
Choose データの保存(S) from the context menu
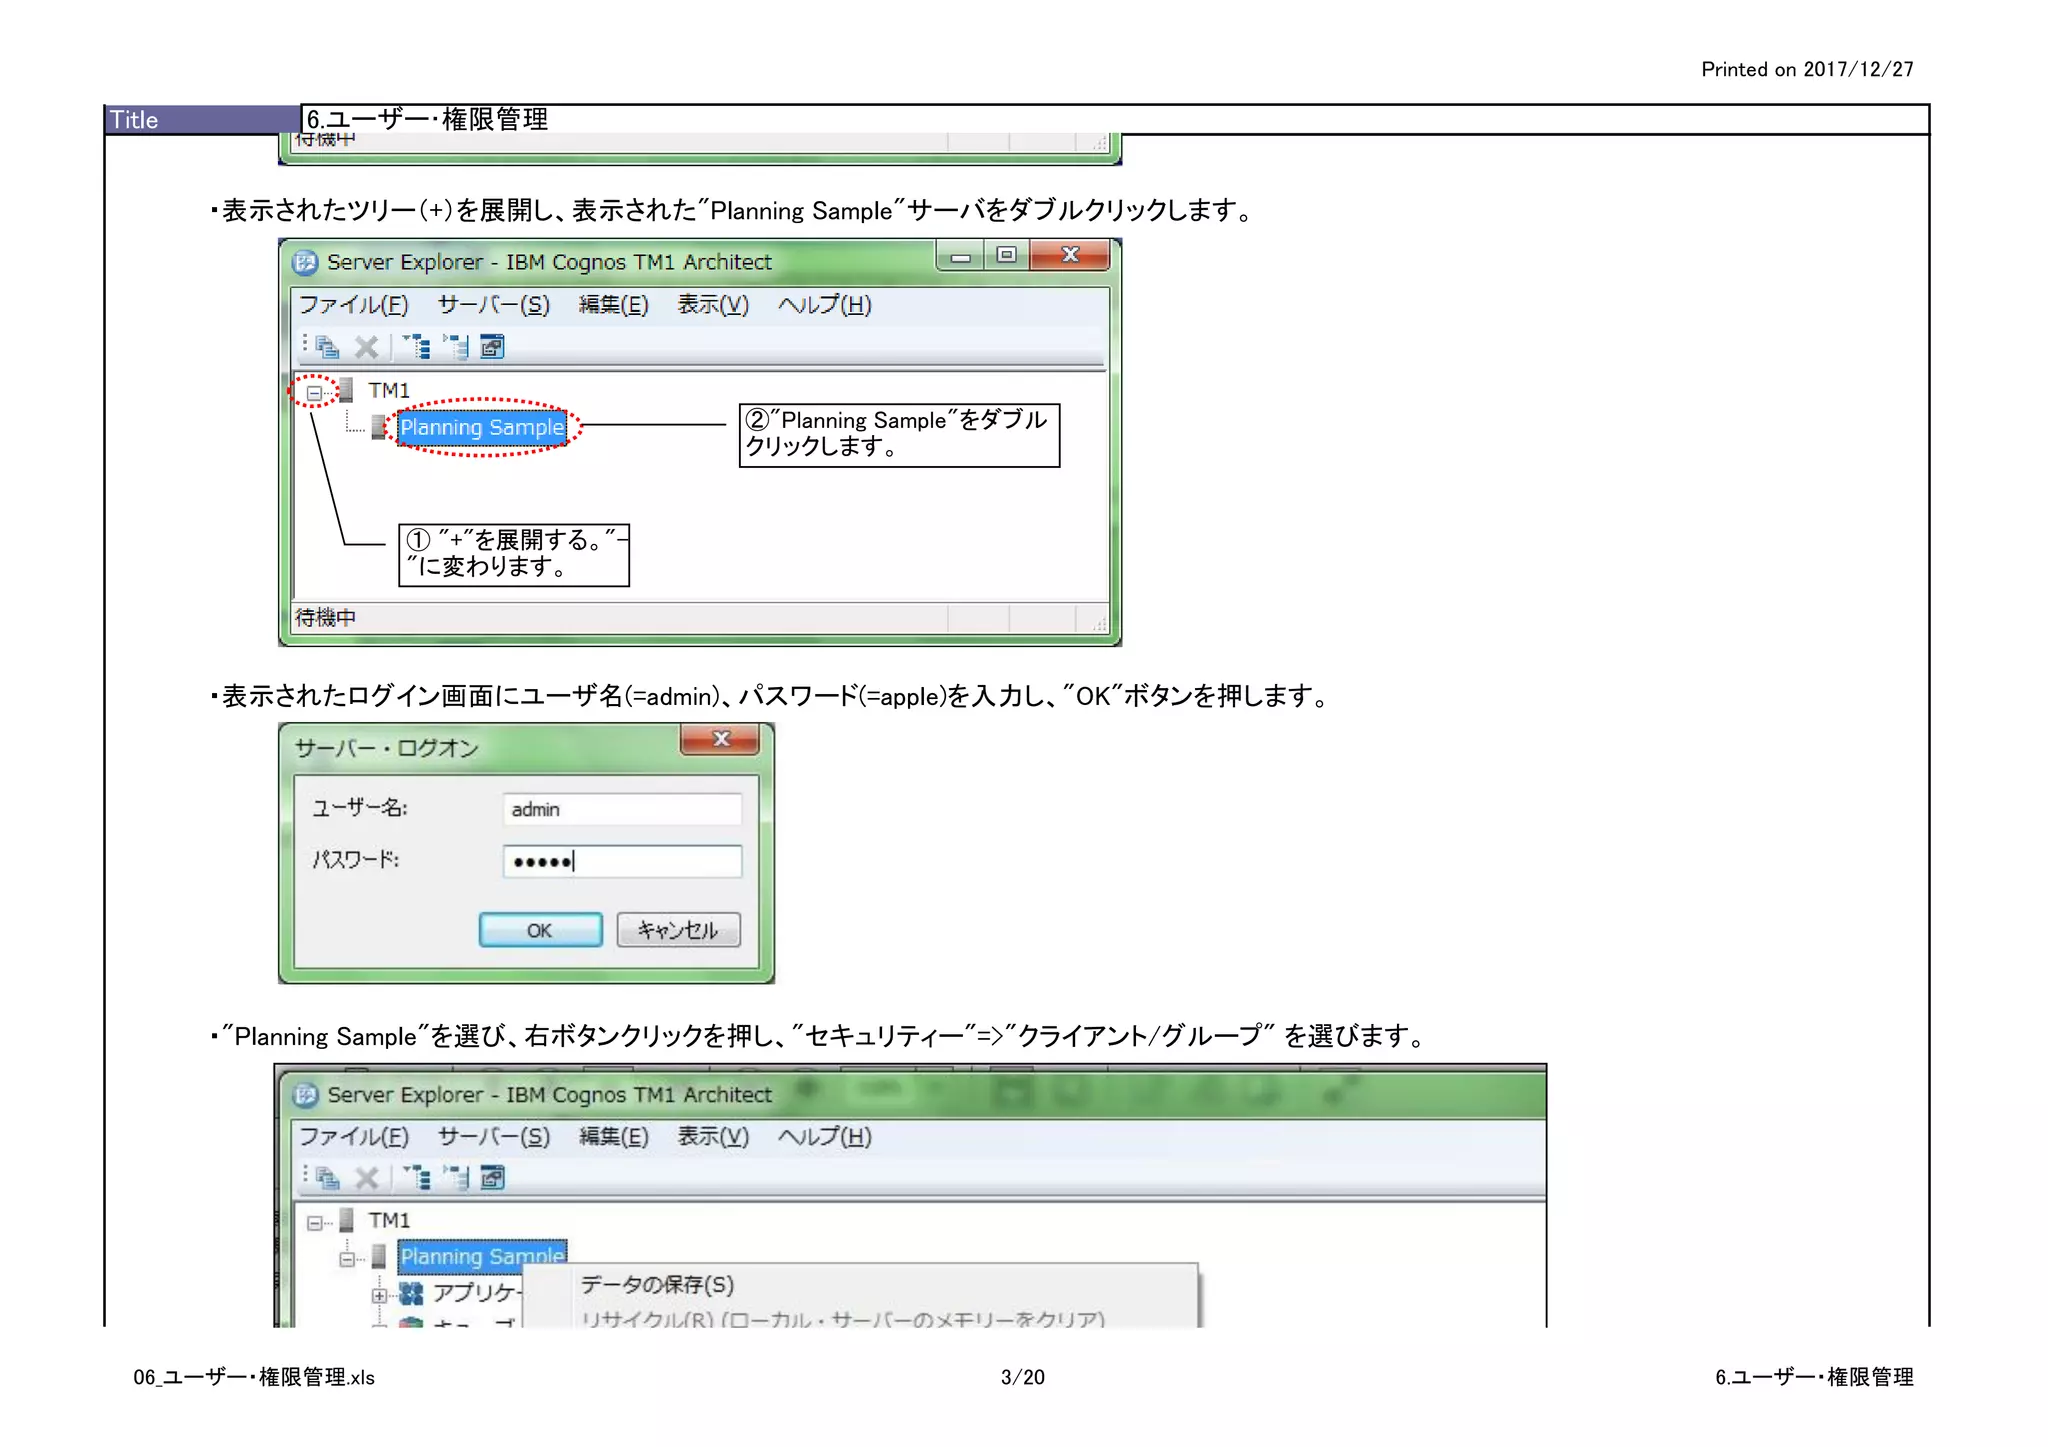(657, 1285)
